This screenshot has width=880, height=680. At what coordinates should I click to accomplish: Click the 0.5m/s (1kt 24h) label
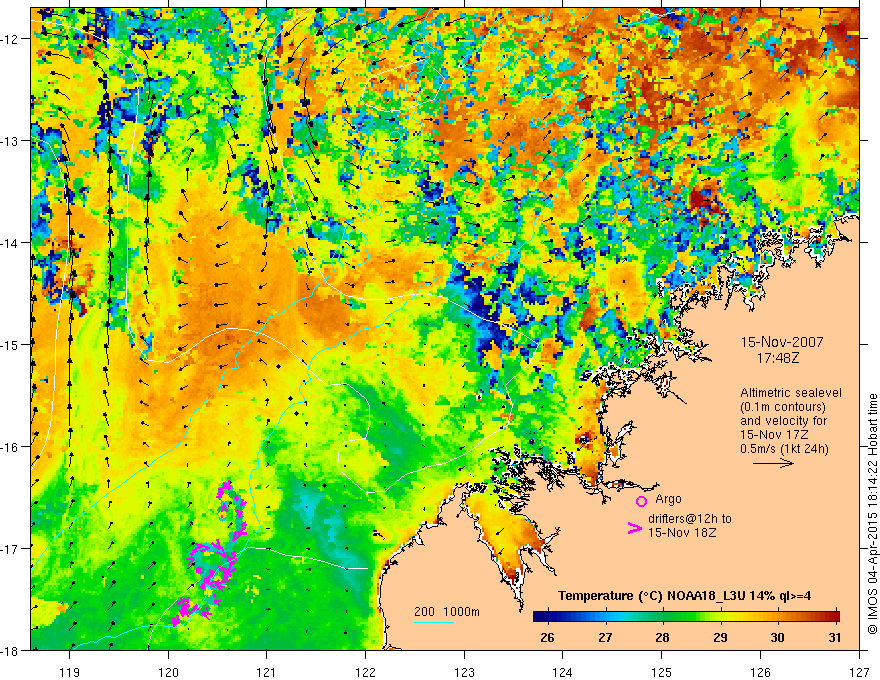(x=785, y=449)
